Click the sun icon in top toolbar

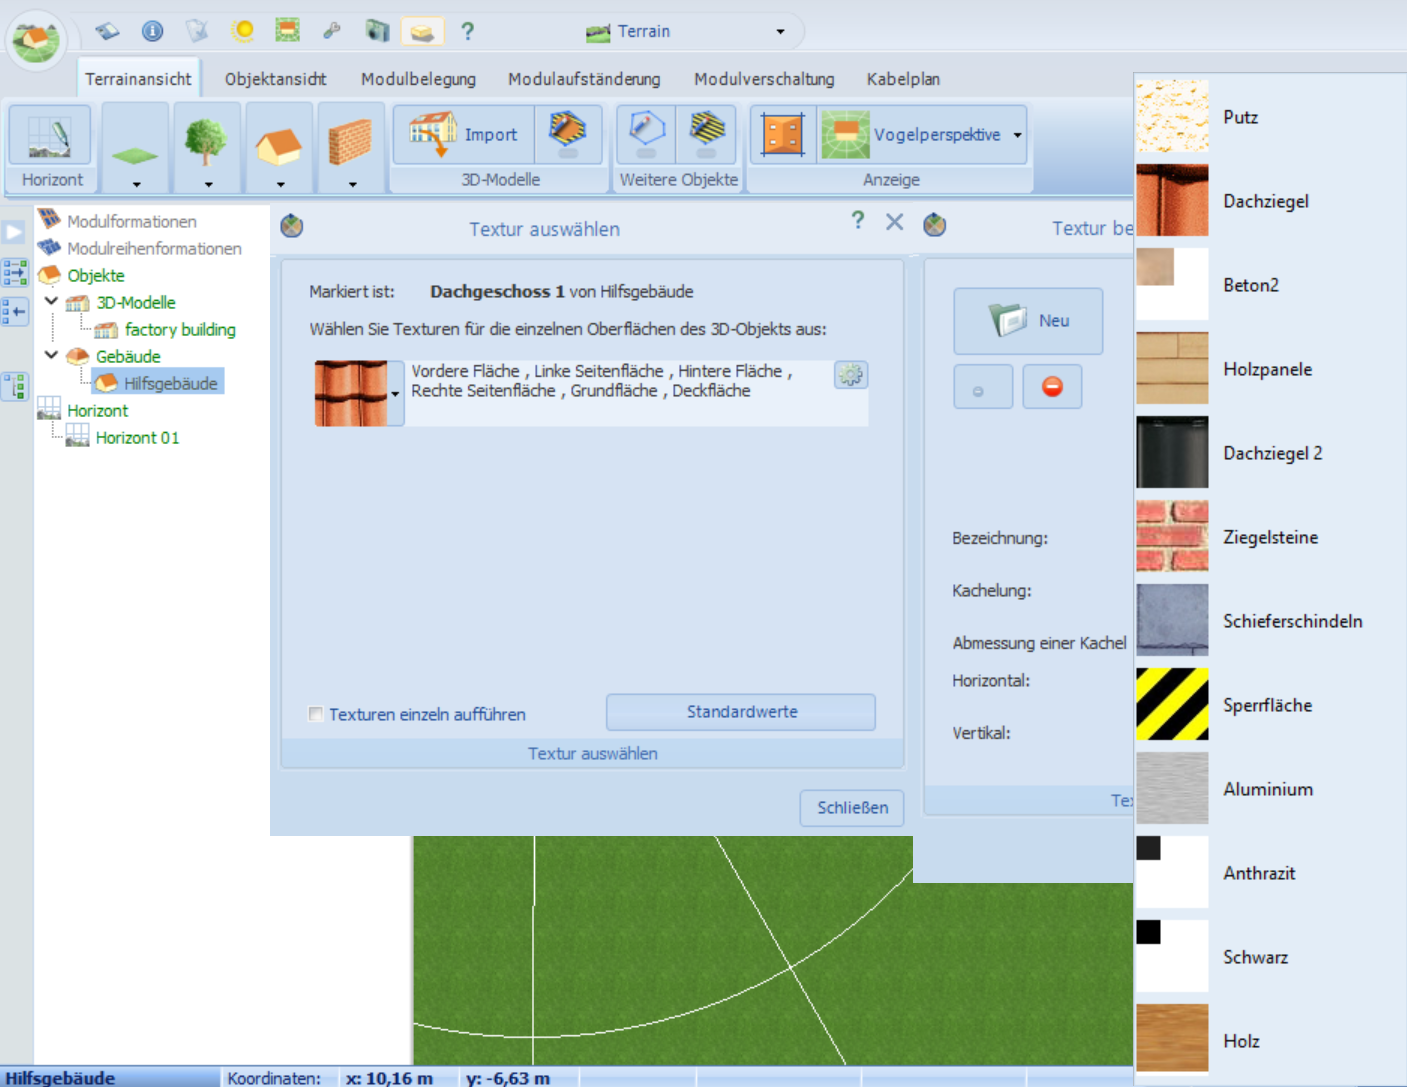[242, 31]
